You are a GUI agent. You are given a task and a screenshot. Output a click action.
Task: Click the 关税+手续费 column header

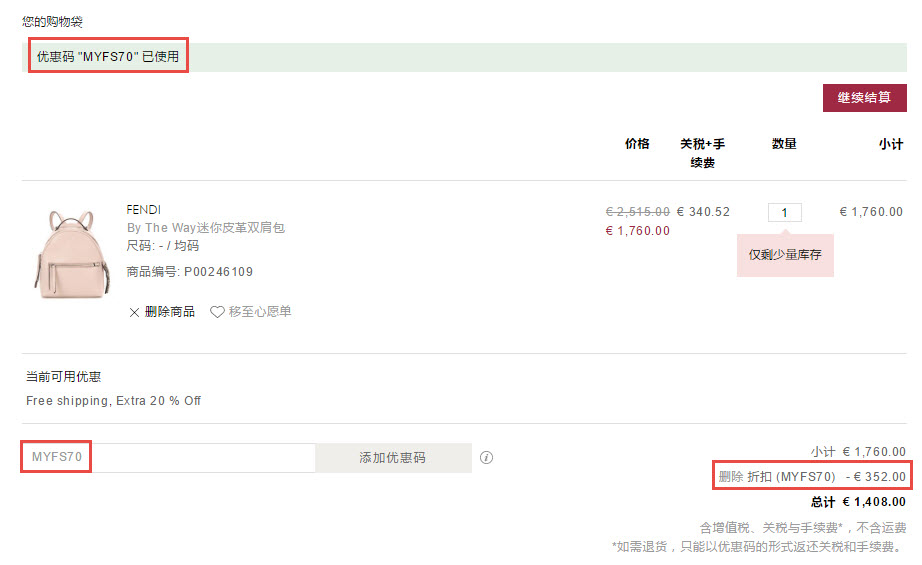tap(703, 153)
